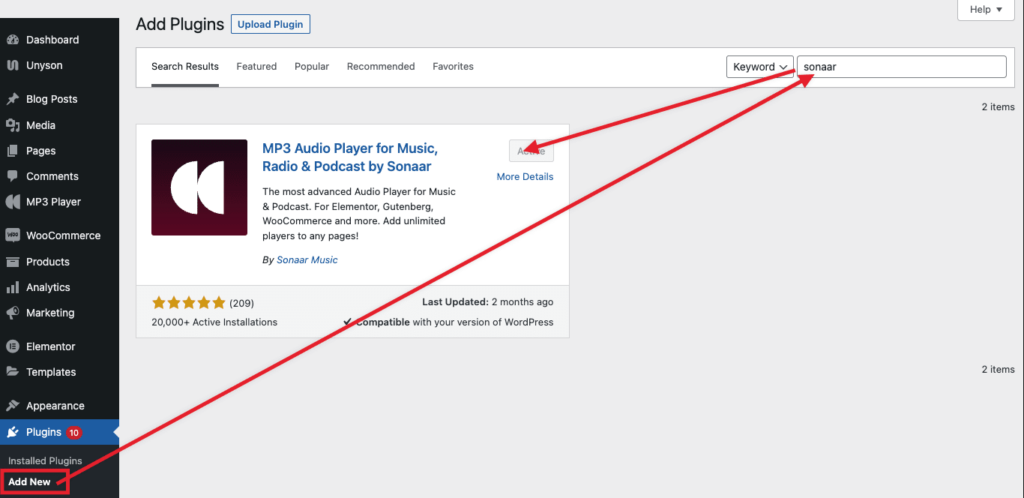Open the Keyword search type dropdown
Screen dimensions: 1024x498
tap(760, 67)
